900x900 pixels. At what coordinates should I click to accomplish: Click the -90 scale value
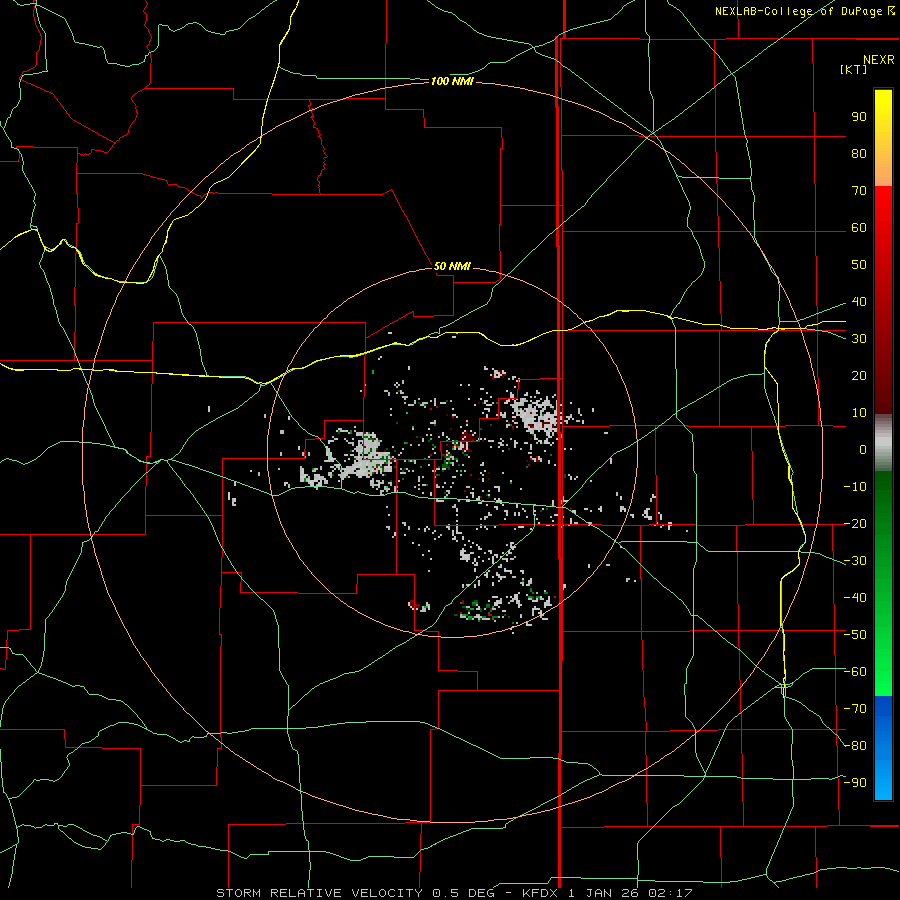pos(855,782)
